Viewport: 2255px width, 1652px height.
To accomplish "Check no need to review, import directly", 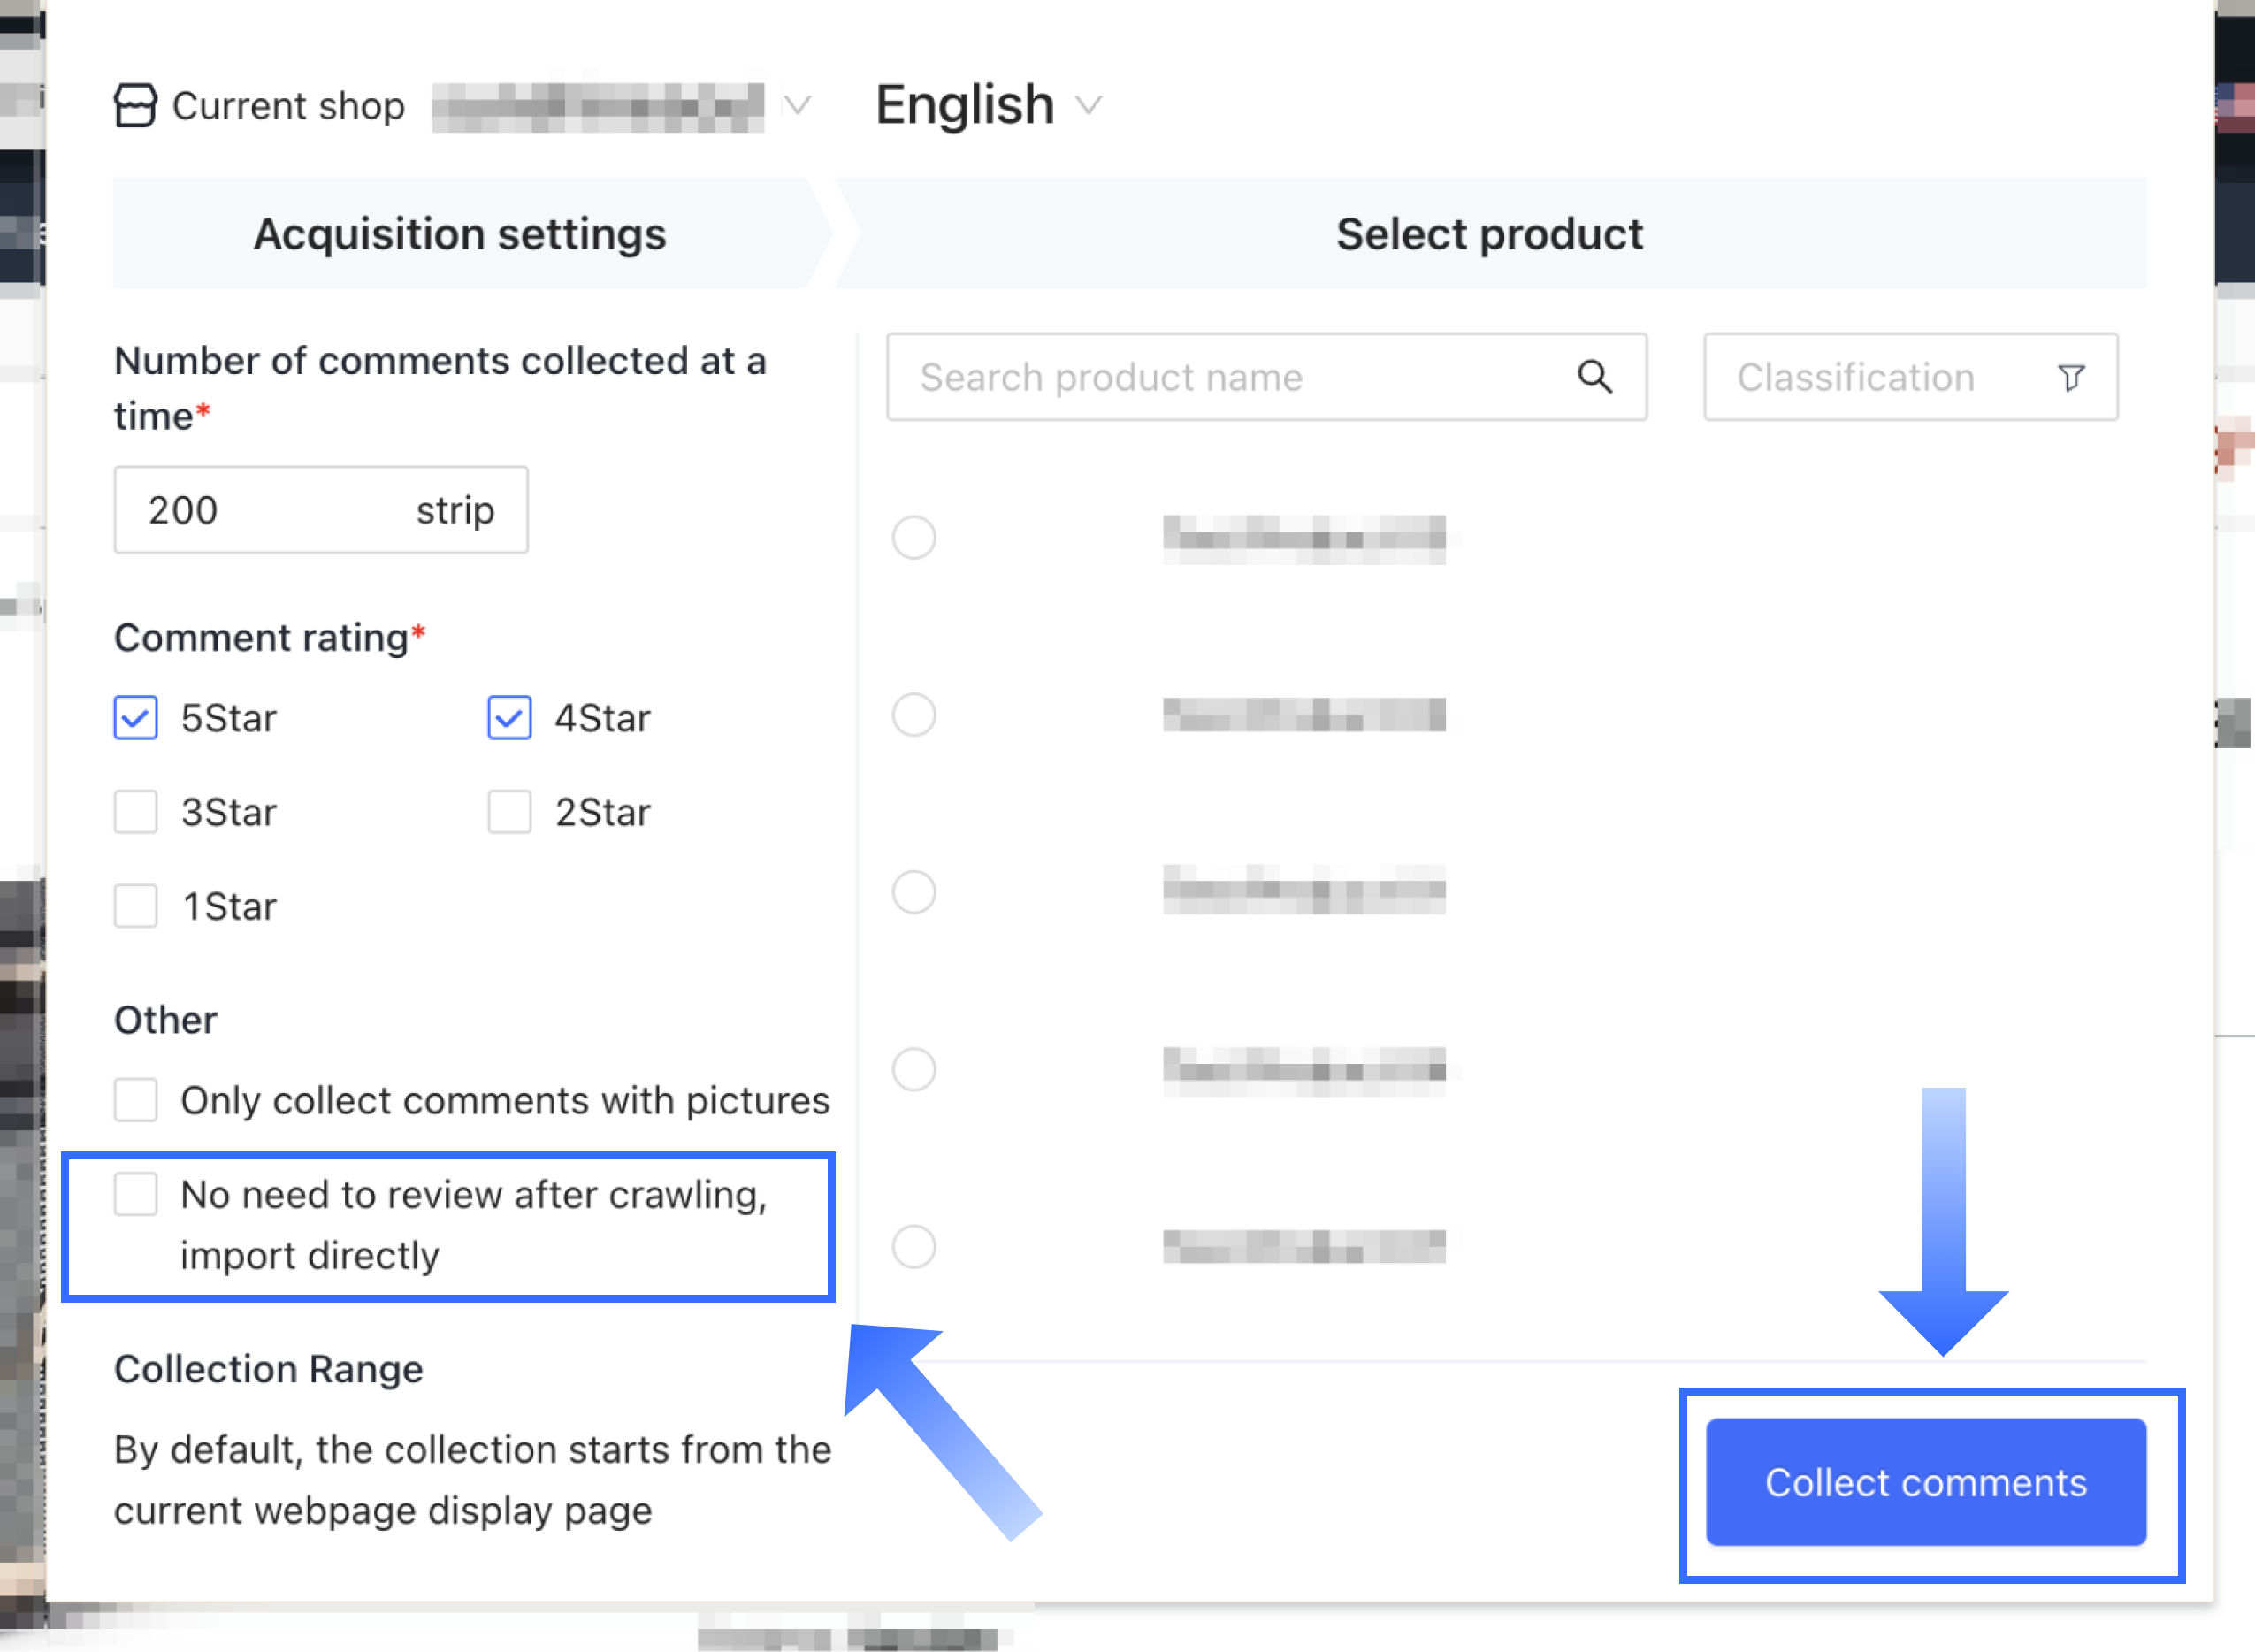I will (x=136, y=1194).
